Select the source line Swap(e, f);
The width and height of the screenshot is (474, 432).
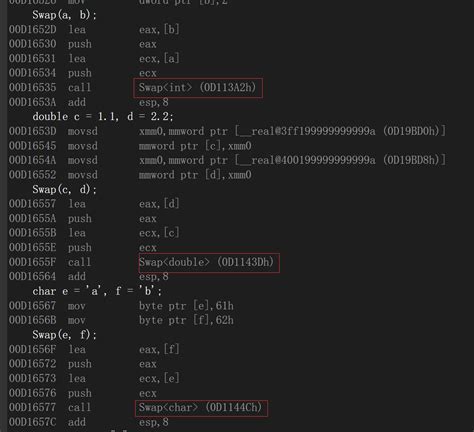64,335
